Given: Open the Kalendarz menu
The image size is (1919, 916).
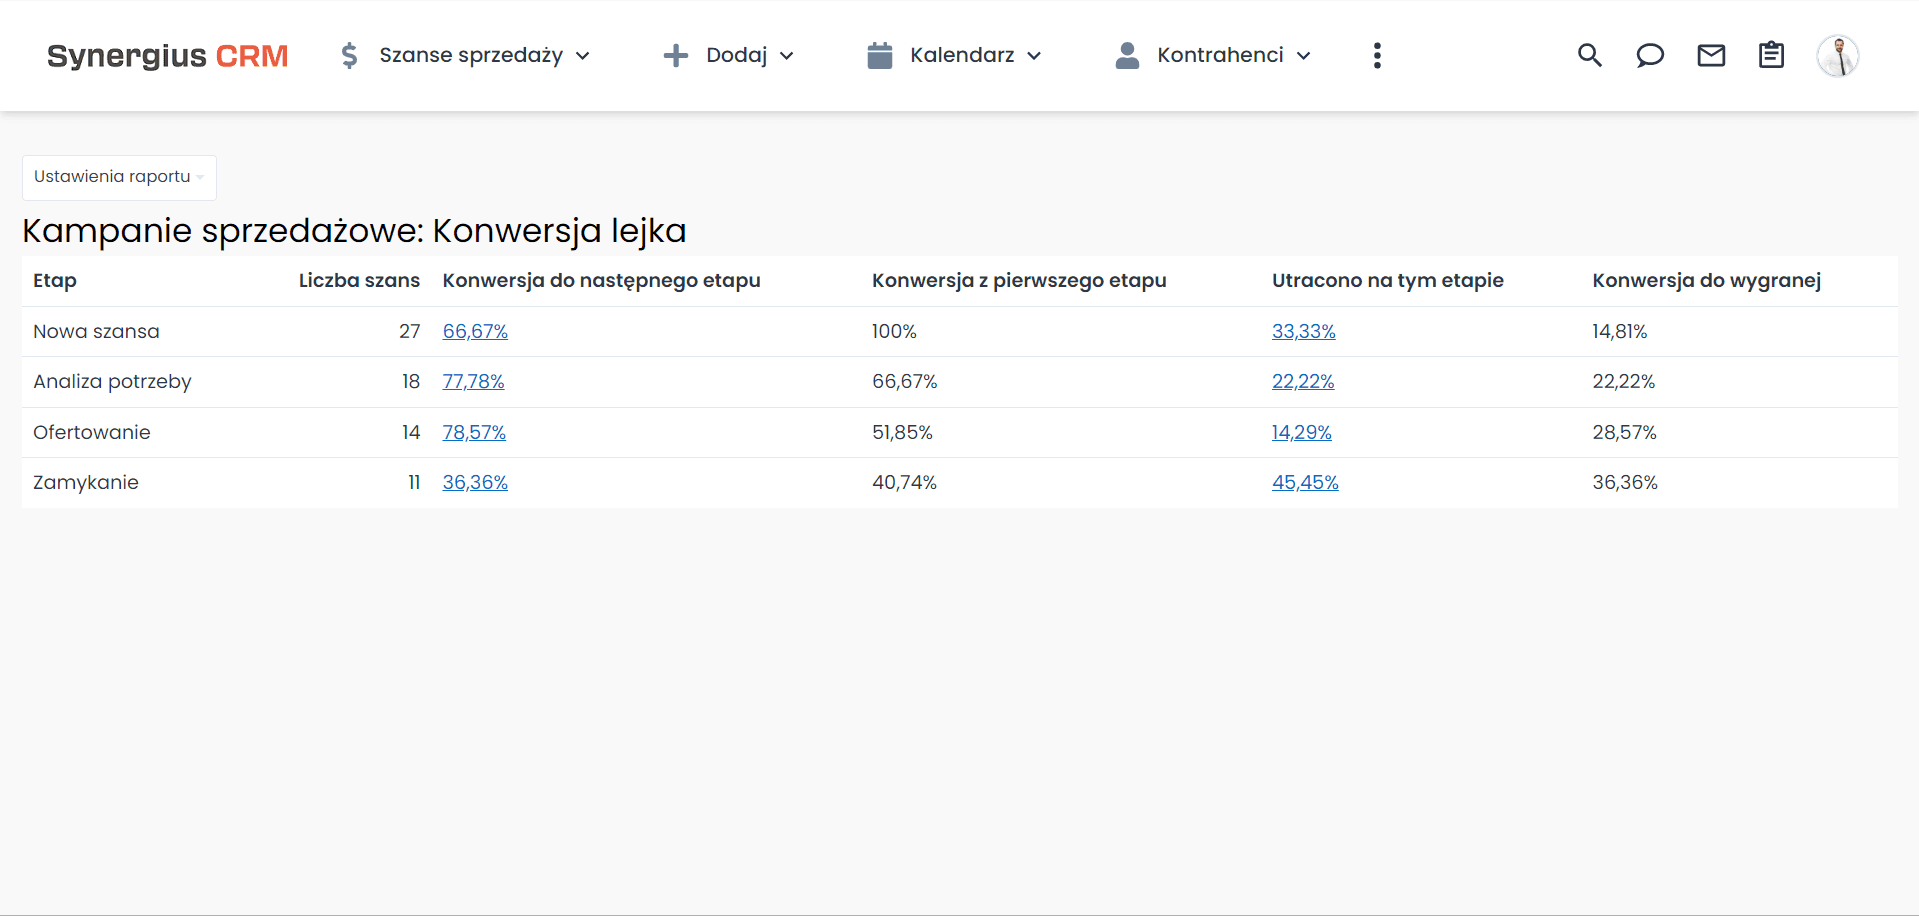Looking at the screenshot, I should [962, 56].
